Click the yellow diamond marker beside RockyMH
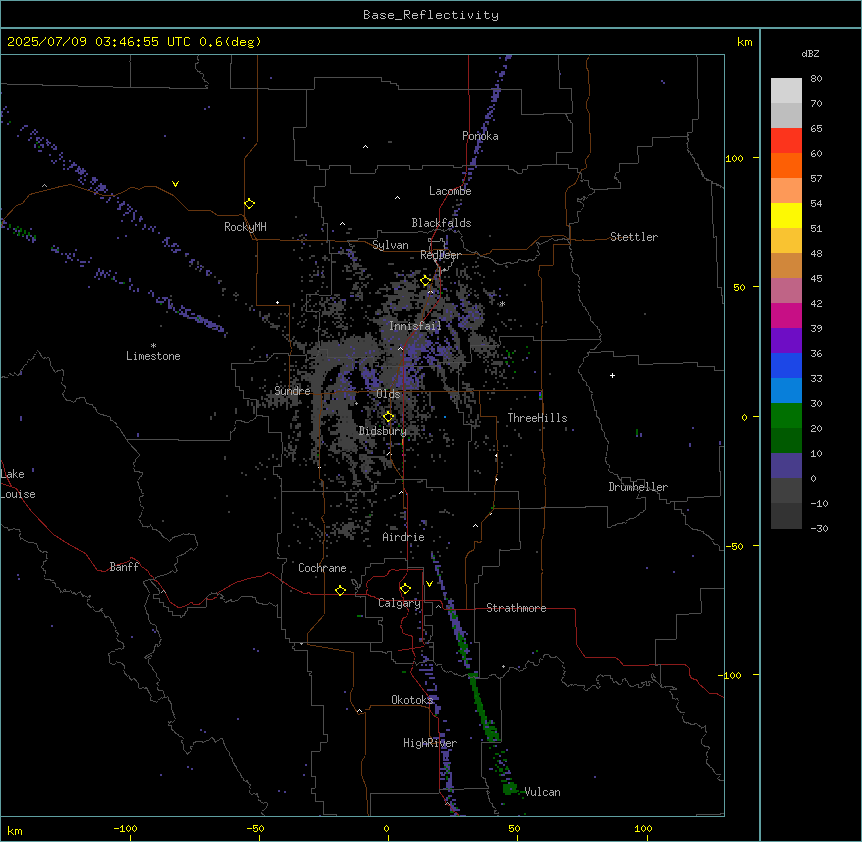The width and height of the screenshot is (862, 842). (249, 204)
